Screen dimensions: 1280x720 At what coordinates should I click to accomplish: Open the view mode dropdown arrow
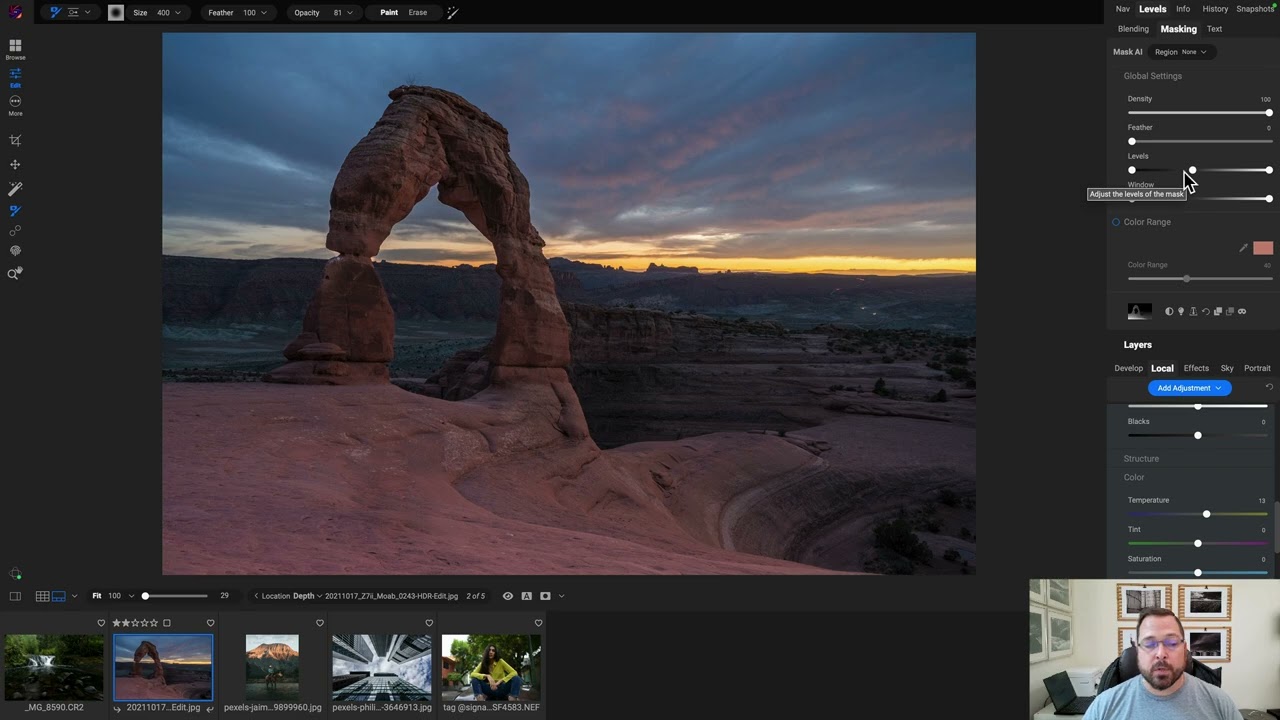[x=74, y=596]
